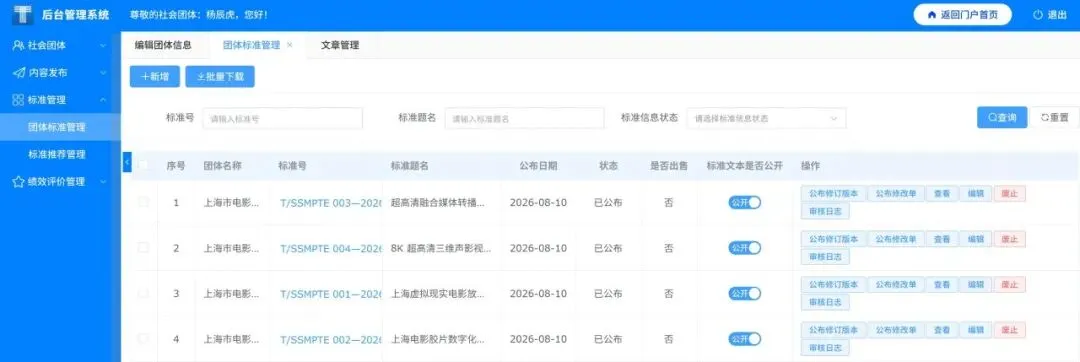Open the T/SSMPTE 001 standard number link
This screenshot has height=362, width=1080.
point(331,294)
